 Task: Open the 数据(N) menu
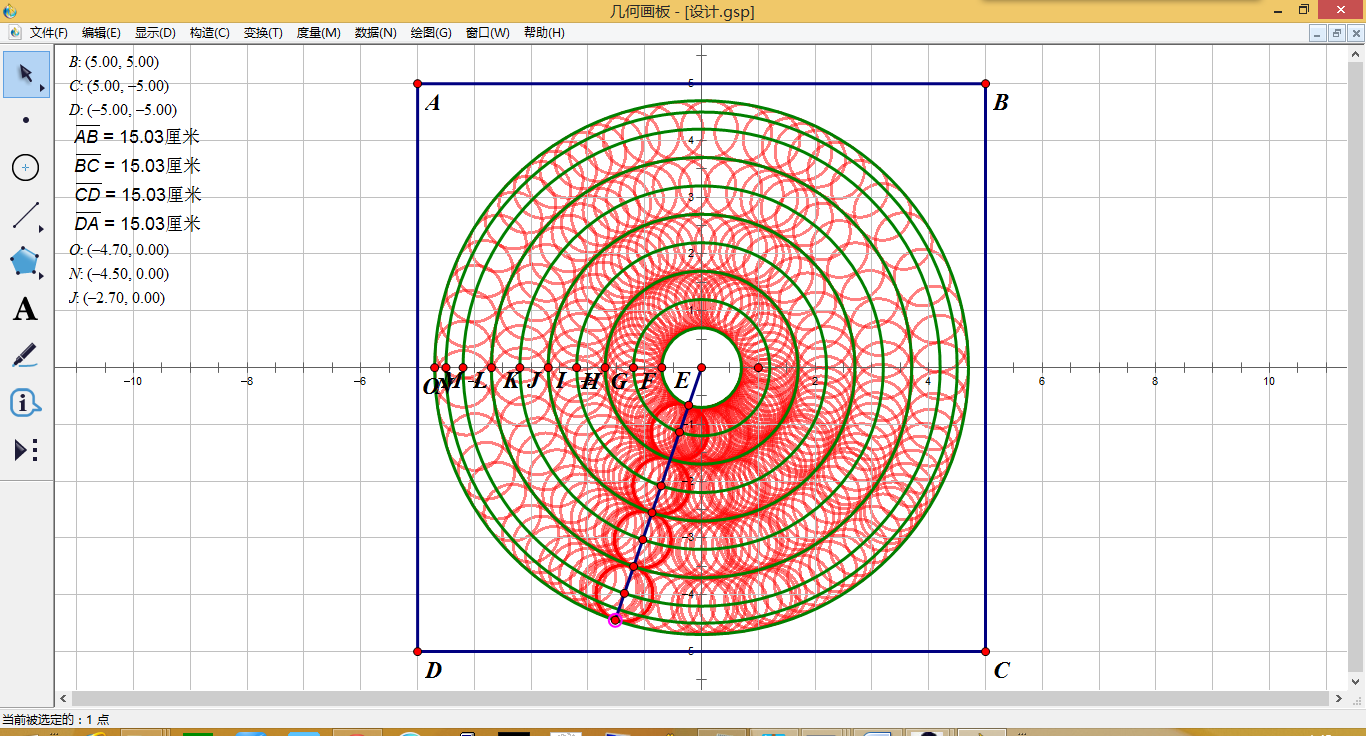coord(376,33)
